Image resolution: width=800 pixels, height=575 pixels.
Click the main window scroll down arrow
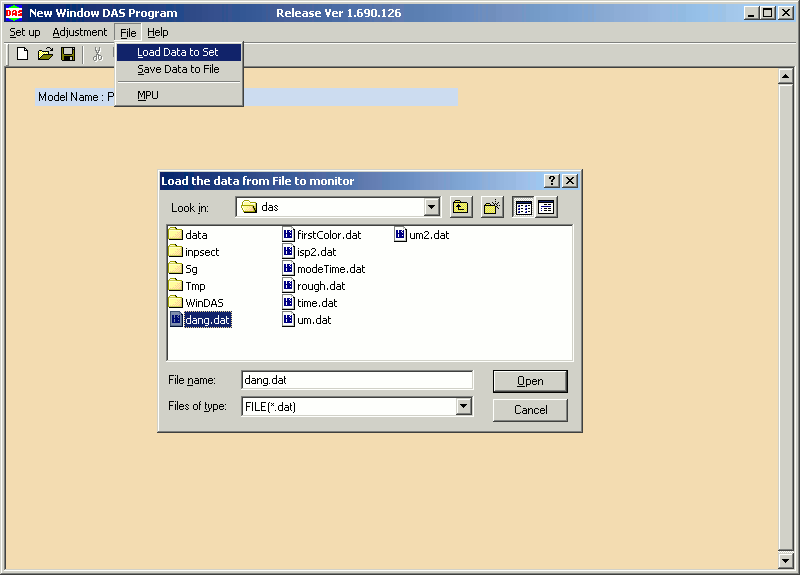click(785, 561)
